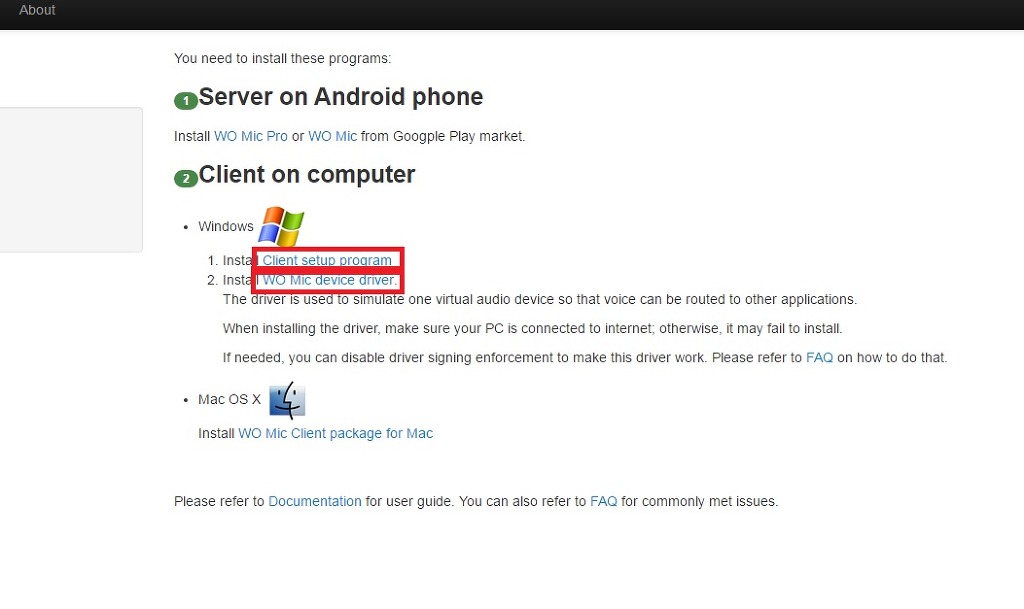1024x609 pixels.
Task: Open the Documentation user guide link
Action: point(315,501)
